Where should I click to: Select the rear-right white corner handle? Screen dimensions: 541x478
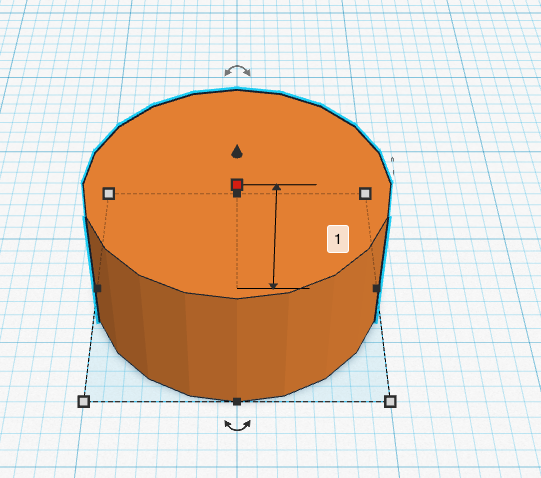365,193
